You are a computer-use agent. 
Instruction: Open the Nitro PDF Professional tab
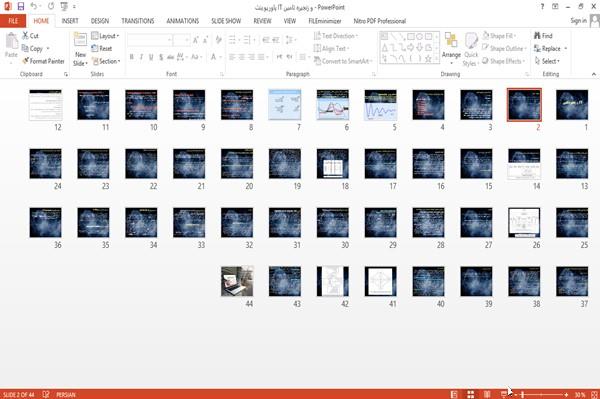pyautogui.click(x=380, y=21)
